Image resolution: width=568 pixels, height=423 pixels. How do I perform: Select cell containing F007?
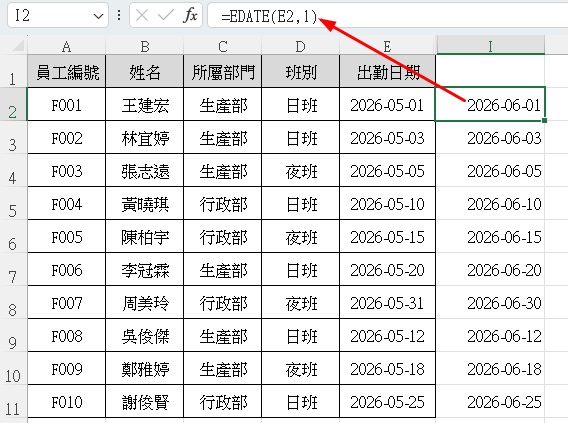pyautogui.click(x=67, y=302)
